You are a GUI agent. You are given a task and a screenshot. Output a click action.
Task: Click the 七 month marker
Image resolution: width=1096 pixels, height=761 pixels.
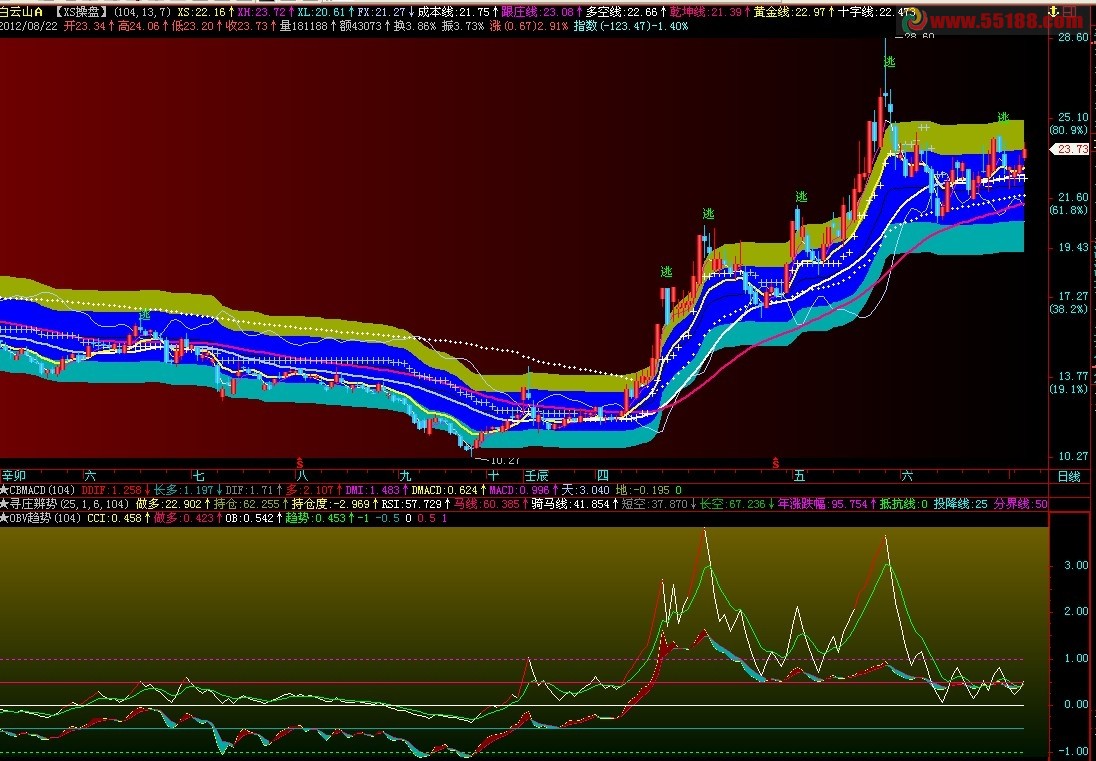(199, 477)
